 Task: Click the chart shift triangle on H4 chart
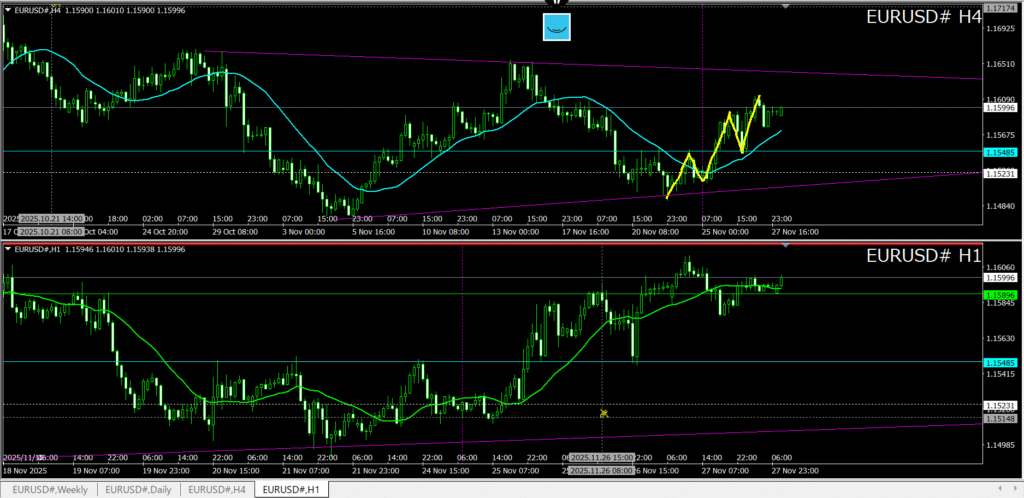coord(785,6)
